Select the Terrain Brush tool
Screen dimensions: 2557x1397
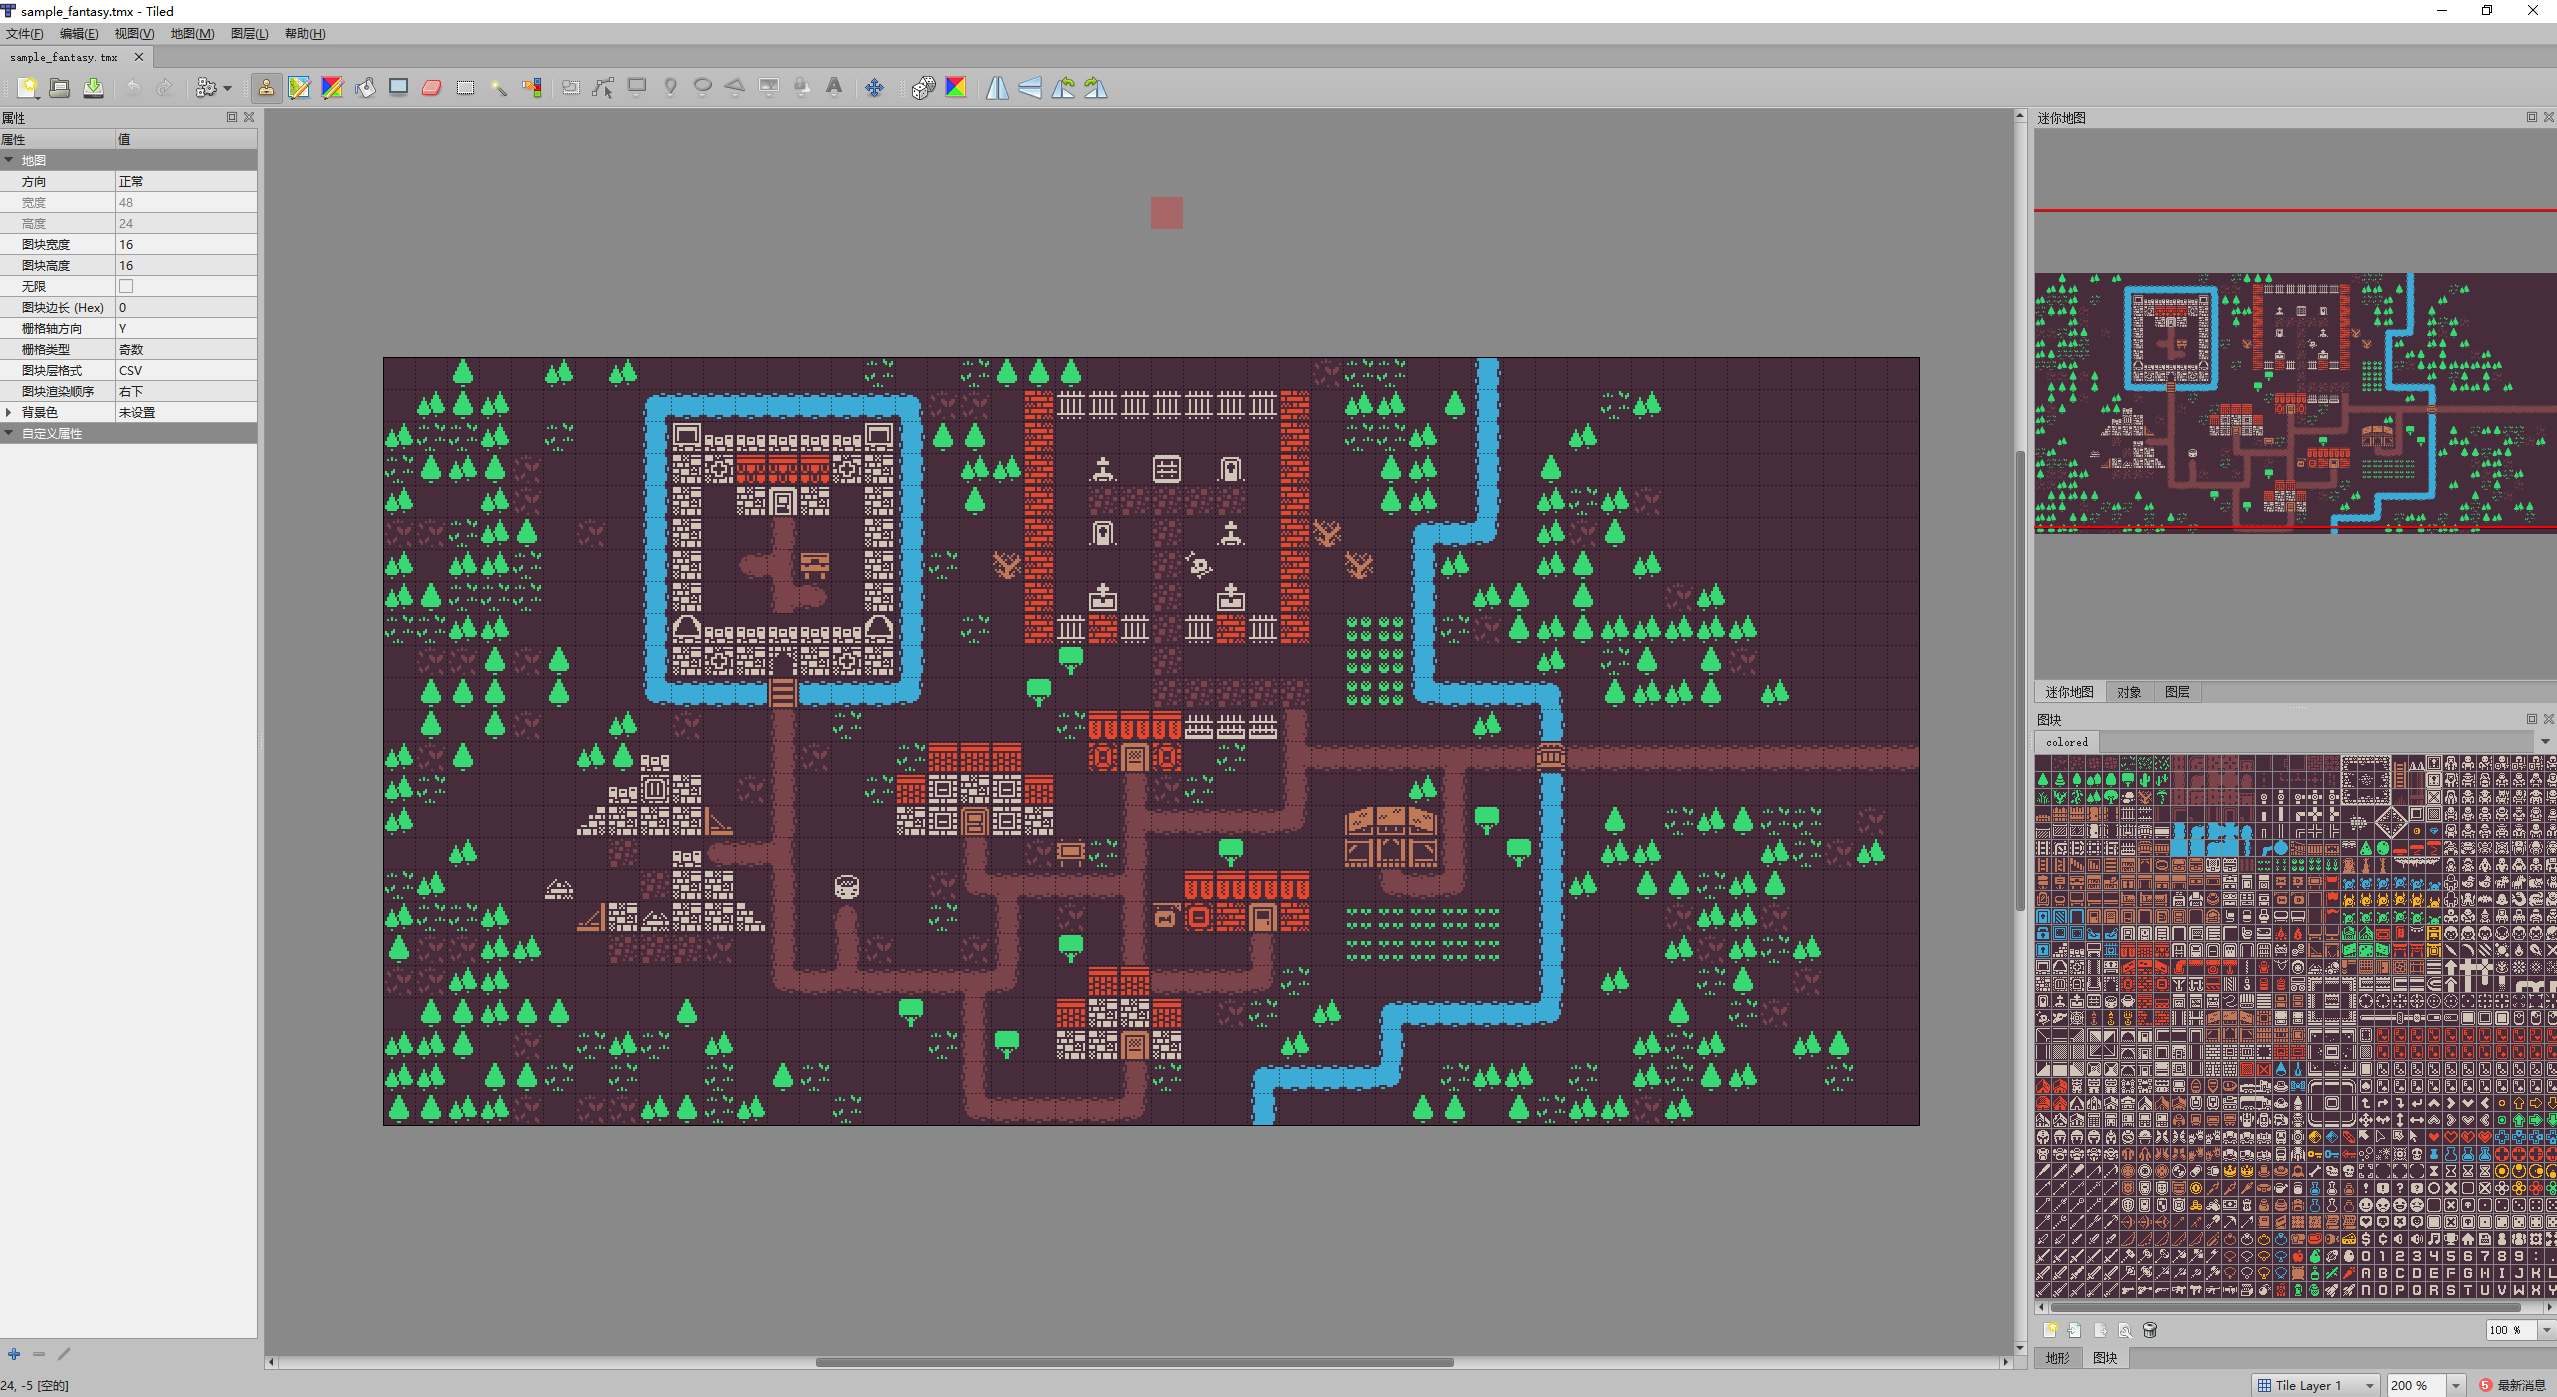(299, 88)
